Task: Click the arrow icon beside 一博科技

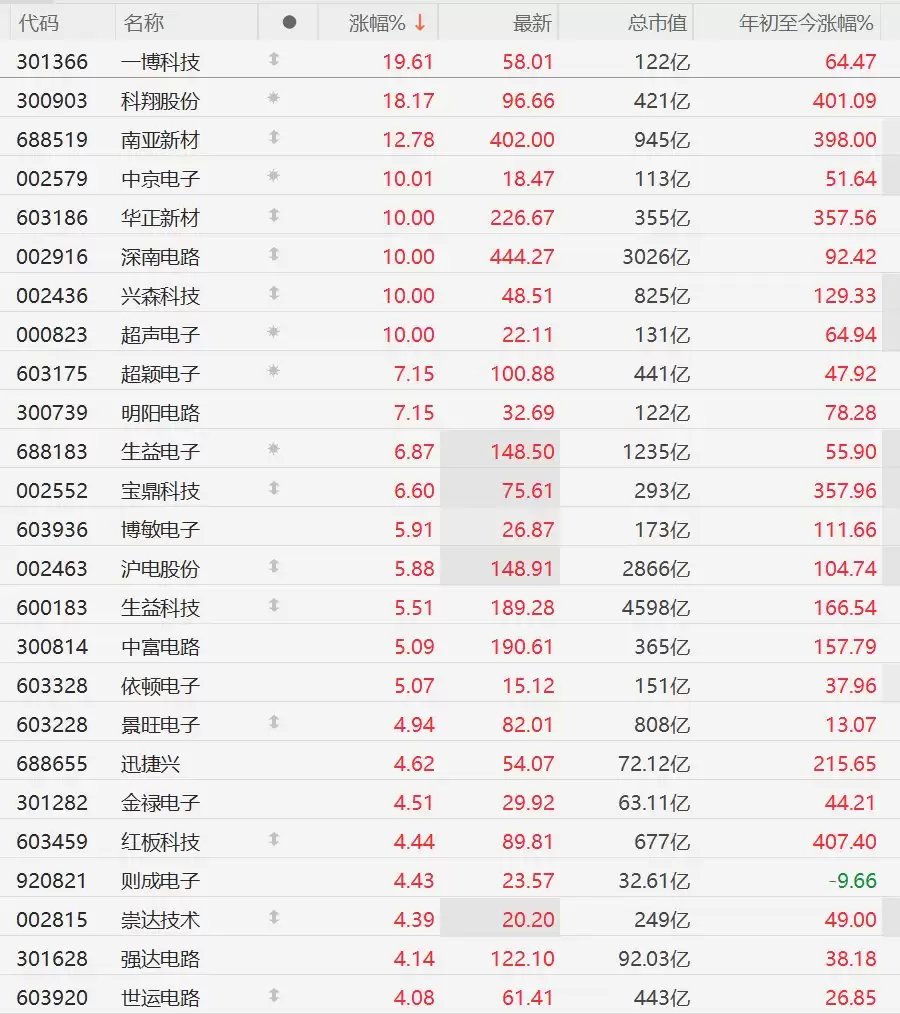Action: tap(274, 59)
